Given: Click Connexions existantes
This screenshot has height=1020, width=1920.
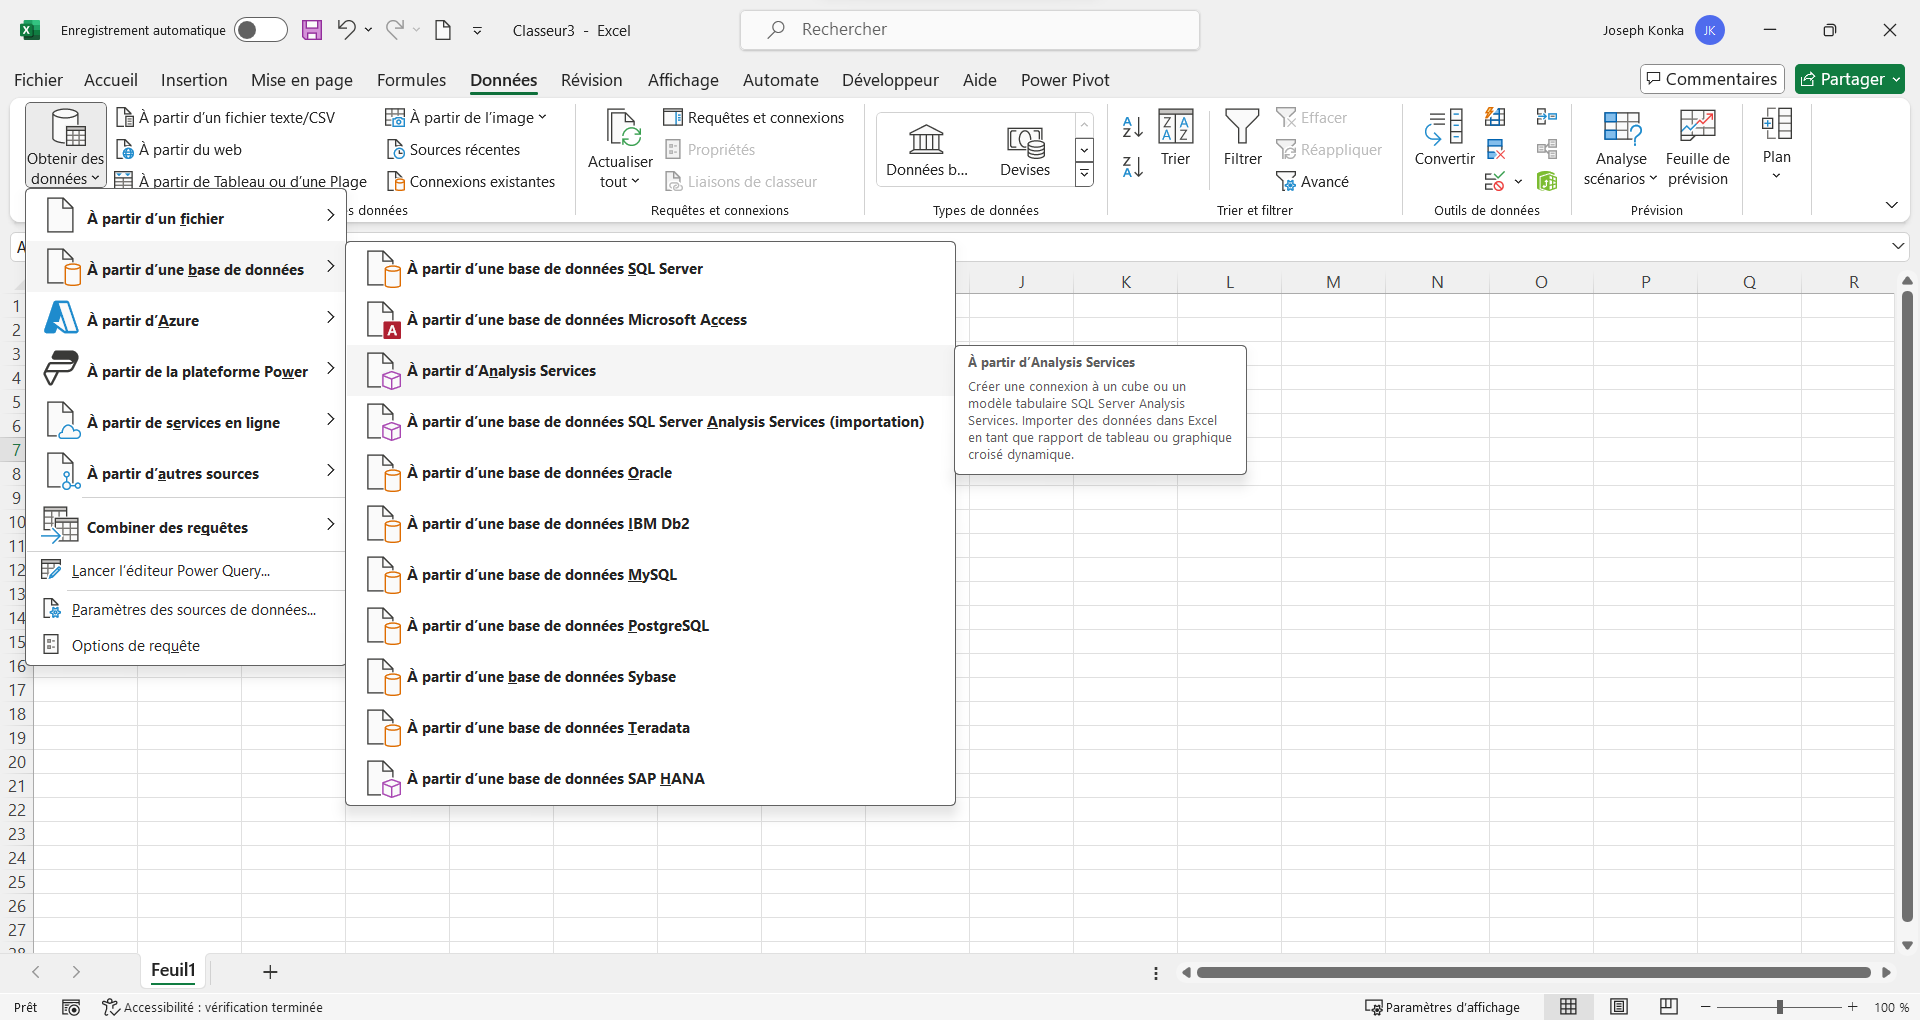Looking at the screenshot, I should 470,182.
